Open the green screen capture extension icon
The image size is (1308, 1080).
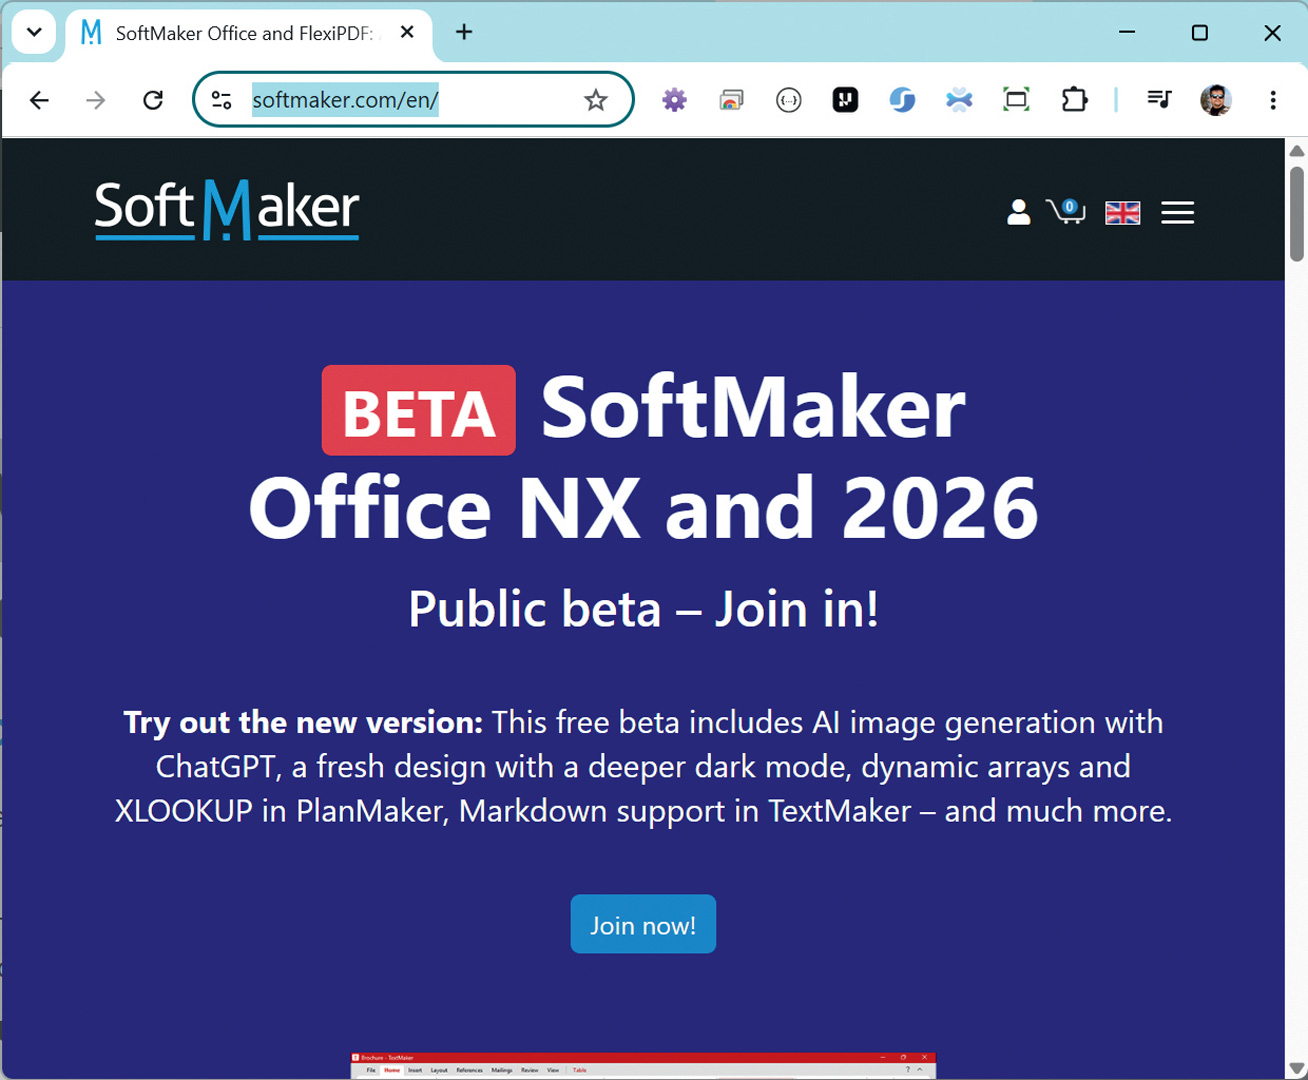pyautogui.click(x=1016, y=100)
